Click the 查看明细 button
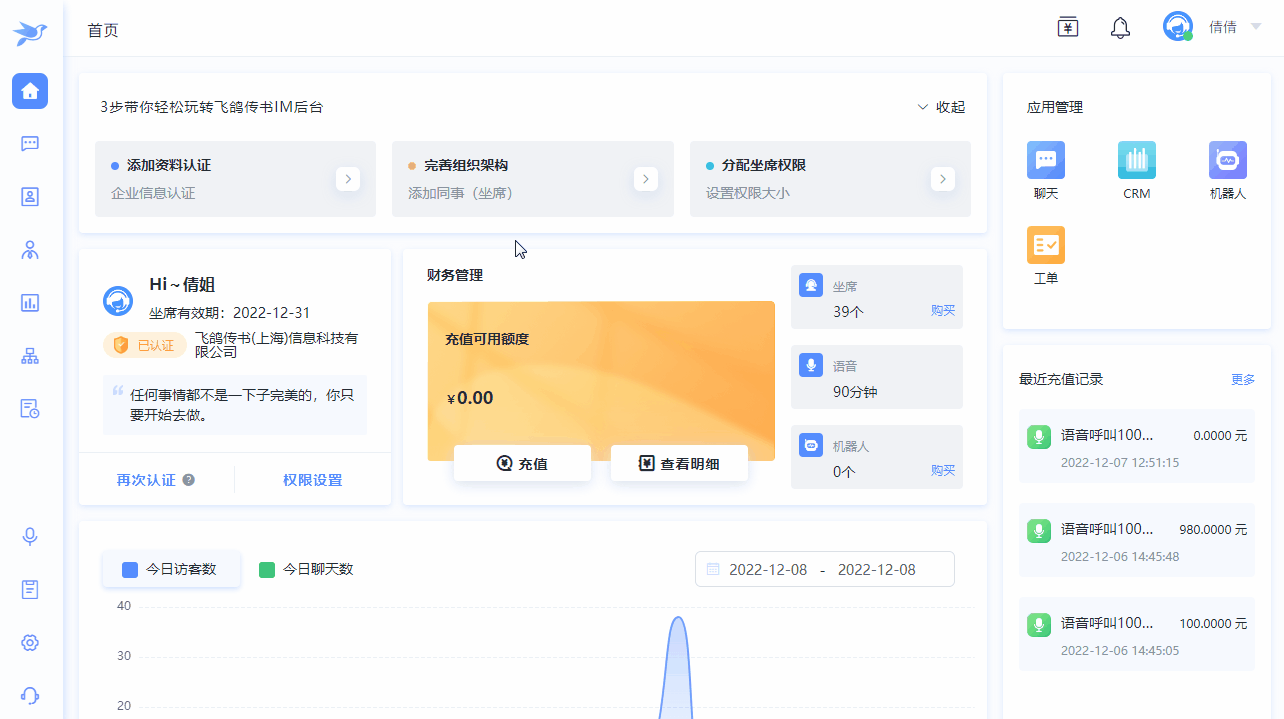The width and height of the screenshot is (1284, 719). (x=679, y=464)
